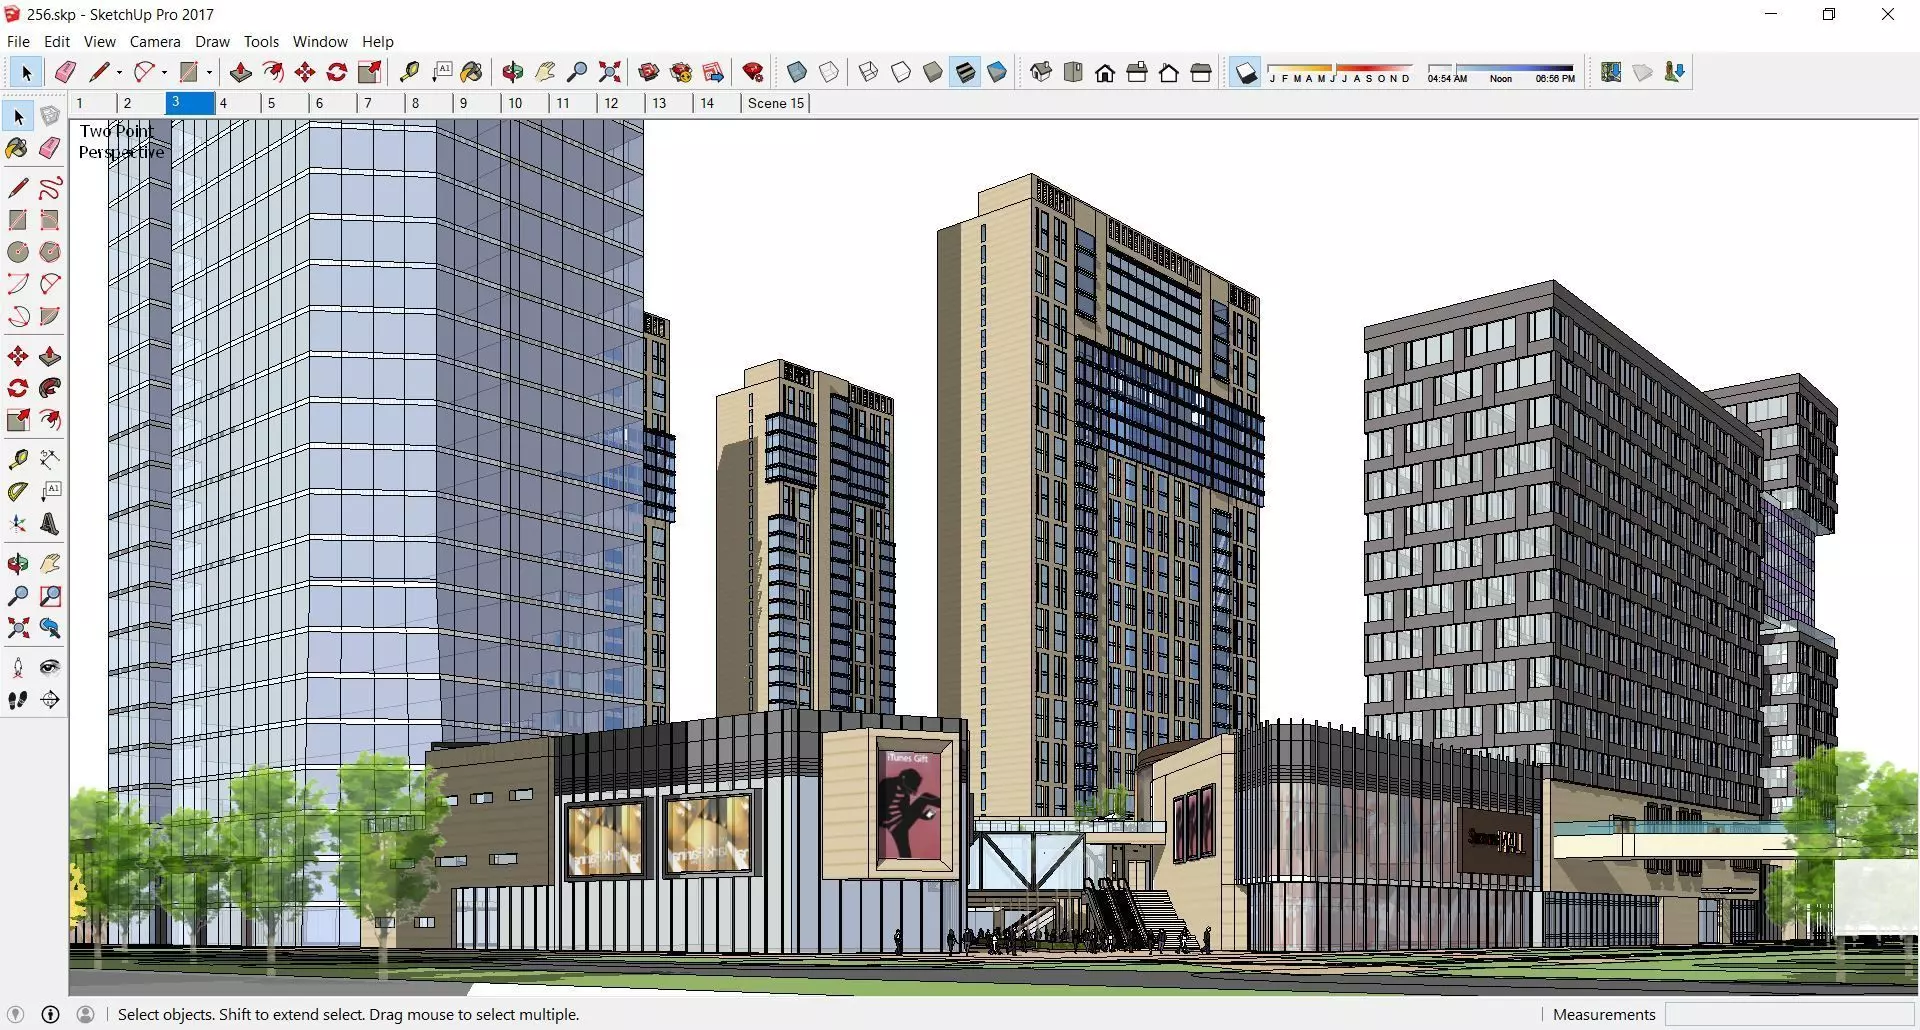
Task: Open the Tools menu
Action: [261, 42]
